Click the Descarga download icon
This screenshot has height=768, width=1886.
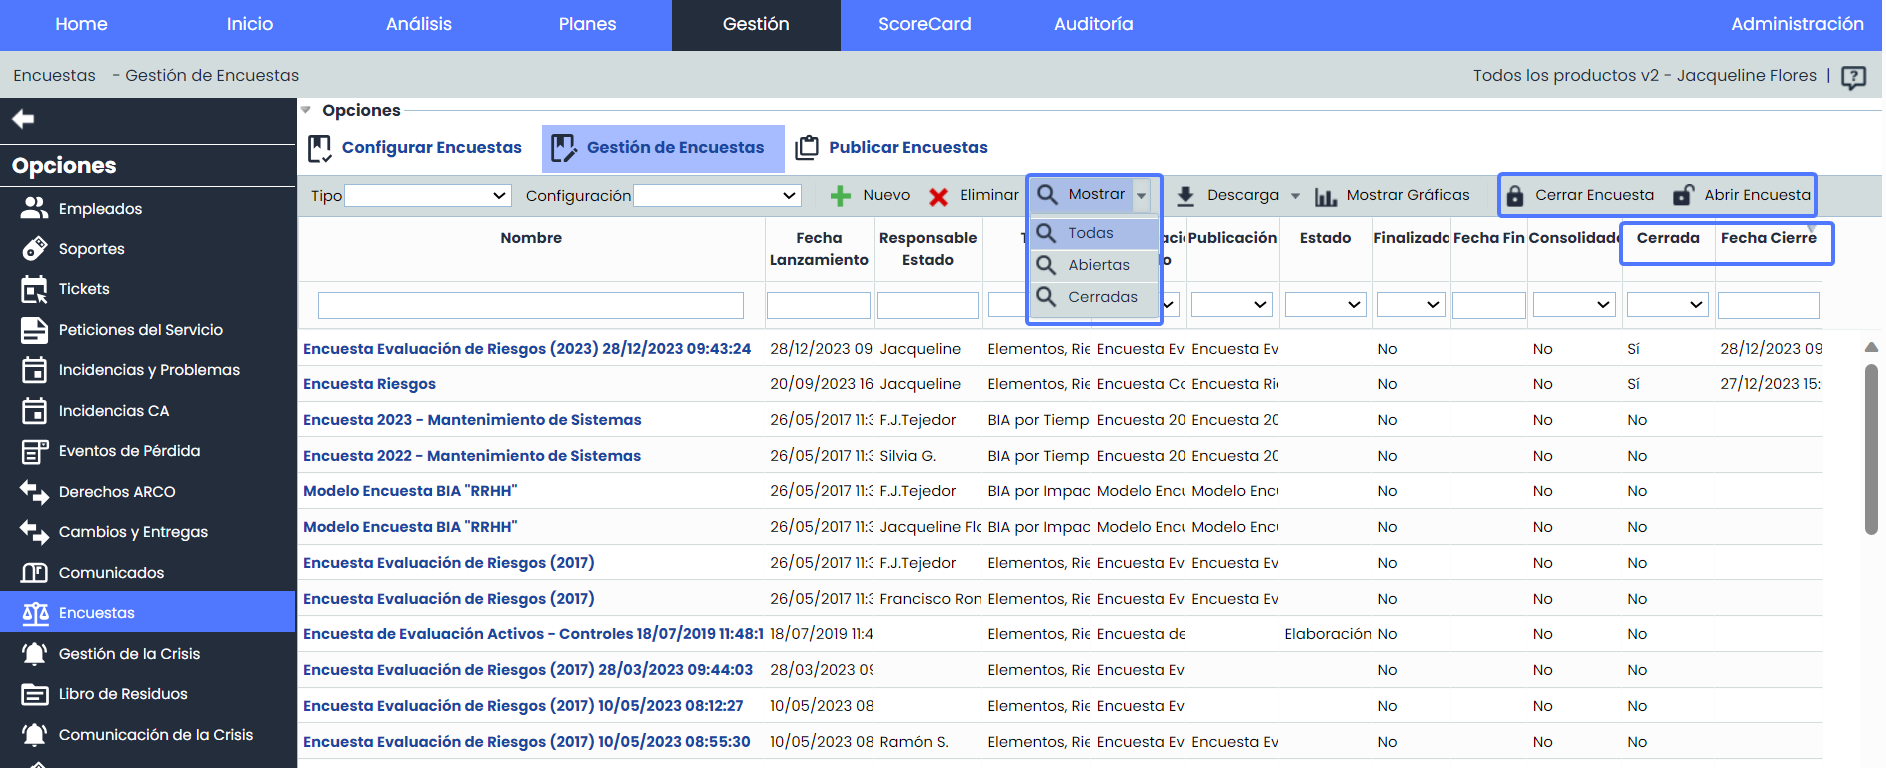tap(1185, 196)
